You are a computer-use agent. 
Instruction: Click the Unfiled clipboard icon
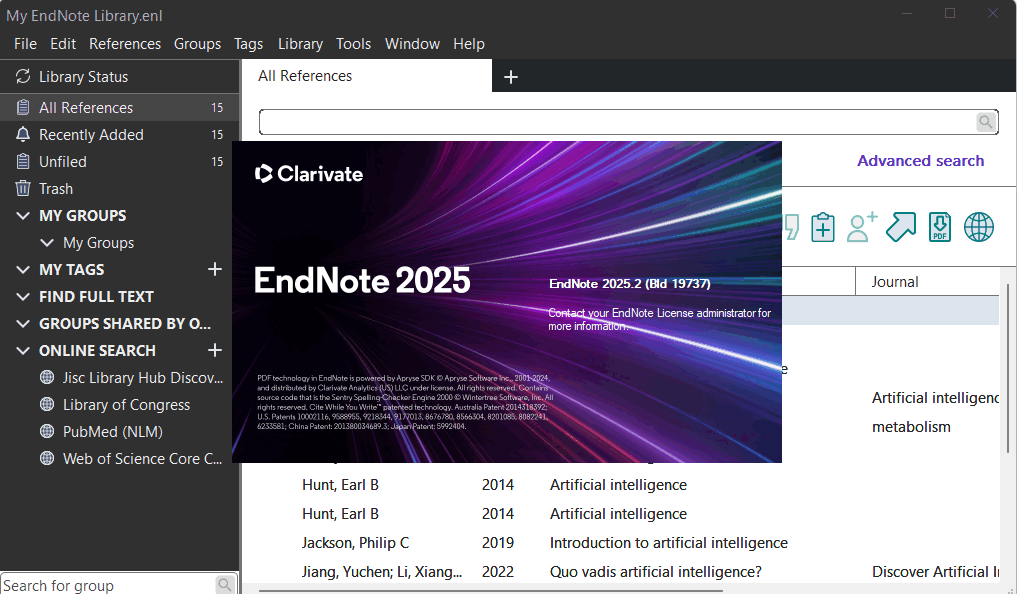[x=23, y=161]
